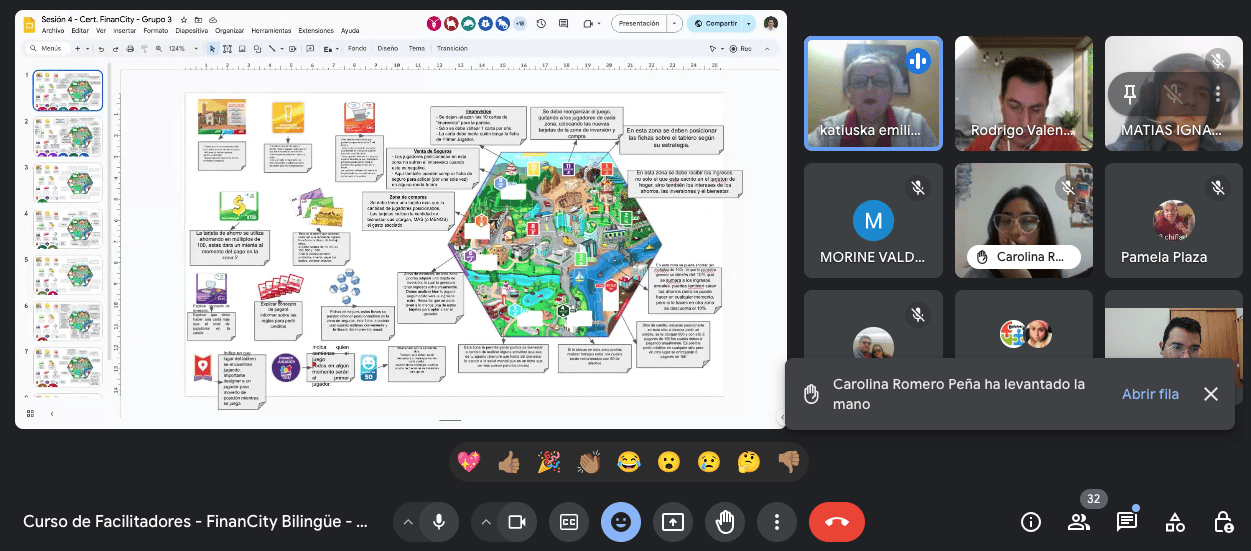Expand the Presentación dropdown arrow
This screenshot has width=1251, height=551.
coord(674,23)
